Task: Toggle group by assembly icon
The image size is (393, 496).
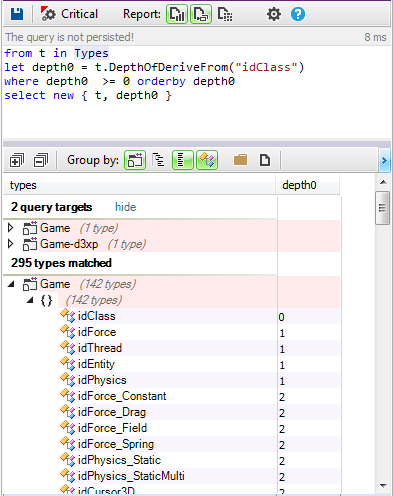Action: 135,160
